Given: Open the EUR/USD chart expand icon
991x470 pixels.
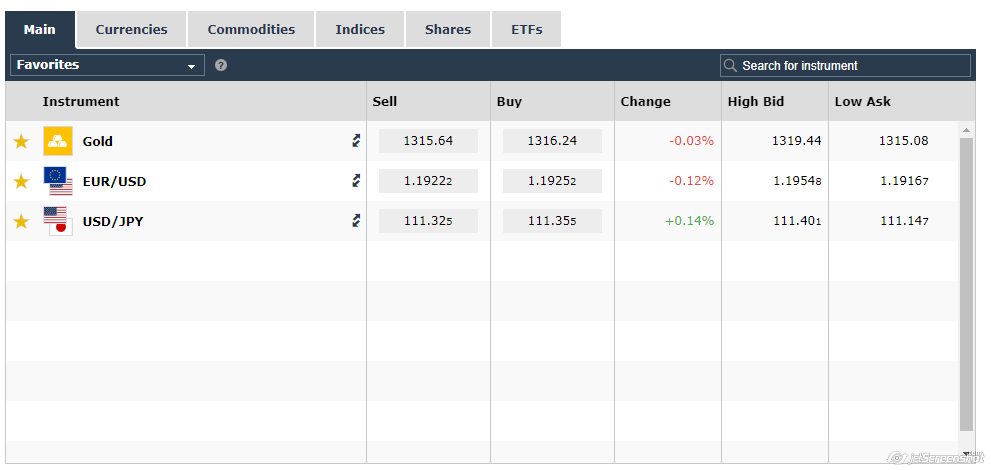Looking at the screenshot, I should (356, 181).
